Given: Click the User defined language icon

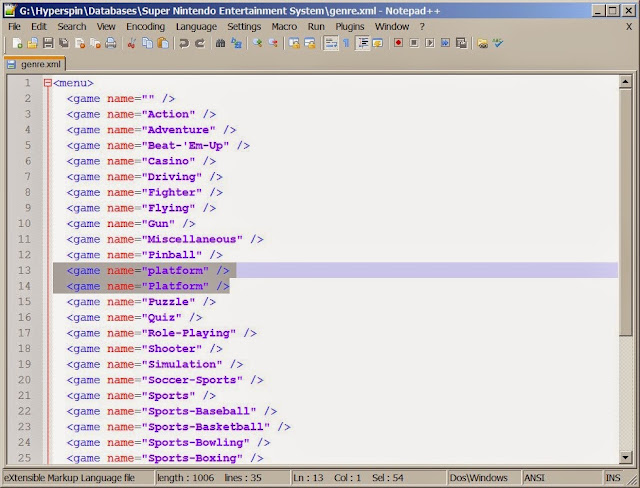Looking at the screenshot, I should pyautogui.click(x=378, y=43).
